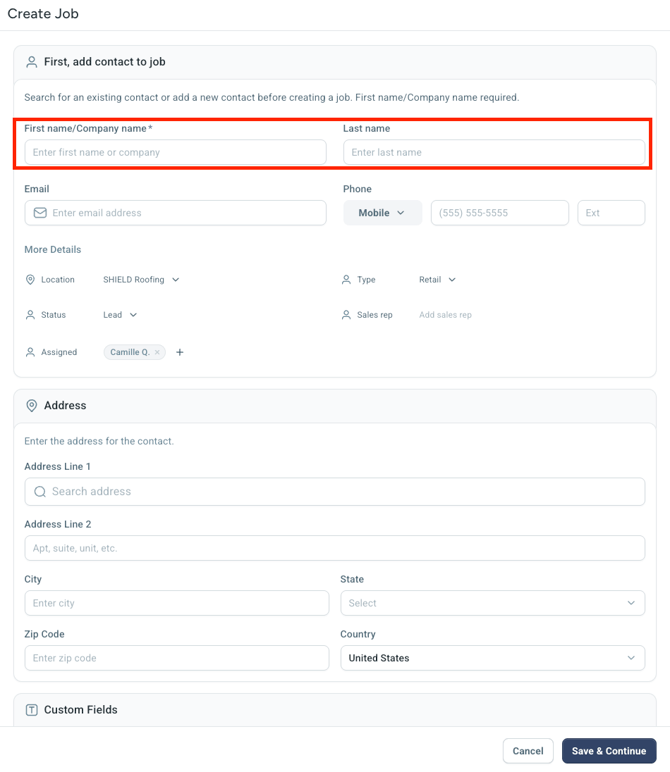Remove Camille Q. from assigned chip

(157, 352)
